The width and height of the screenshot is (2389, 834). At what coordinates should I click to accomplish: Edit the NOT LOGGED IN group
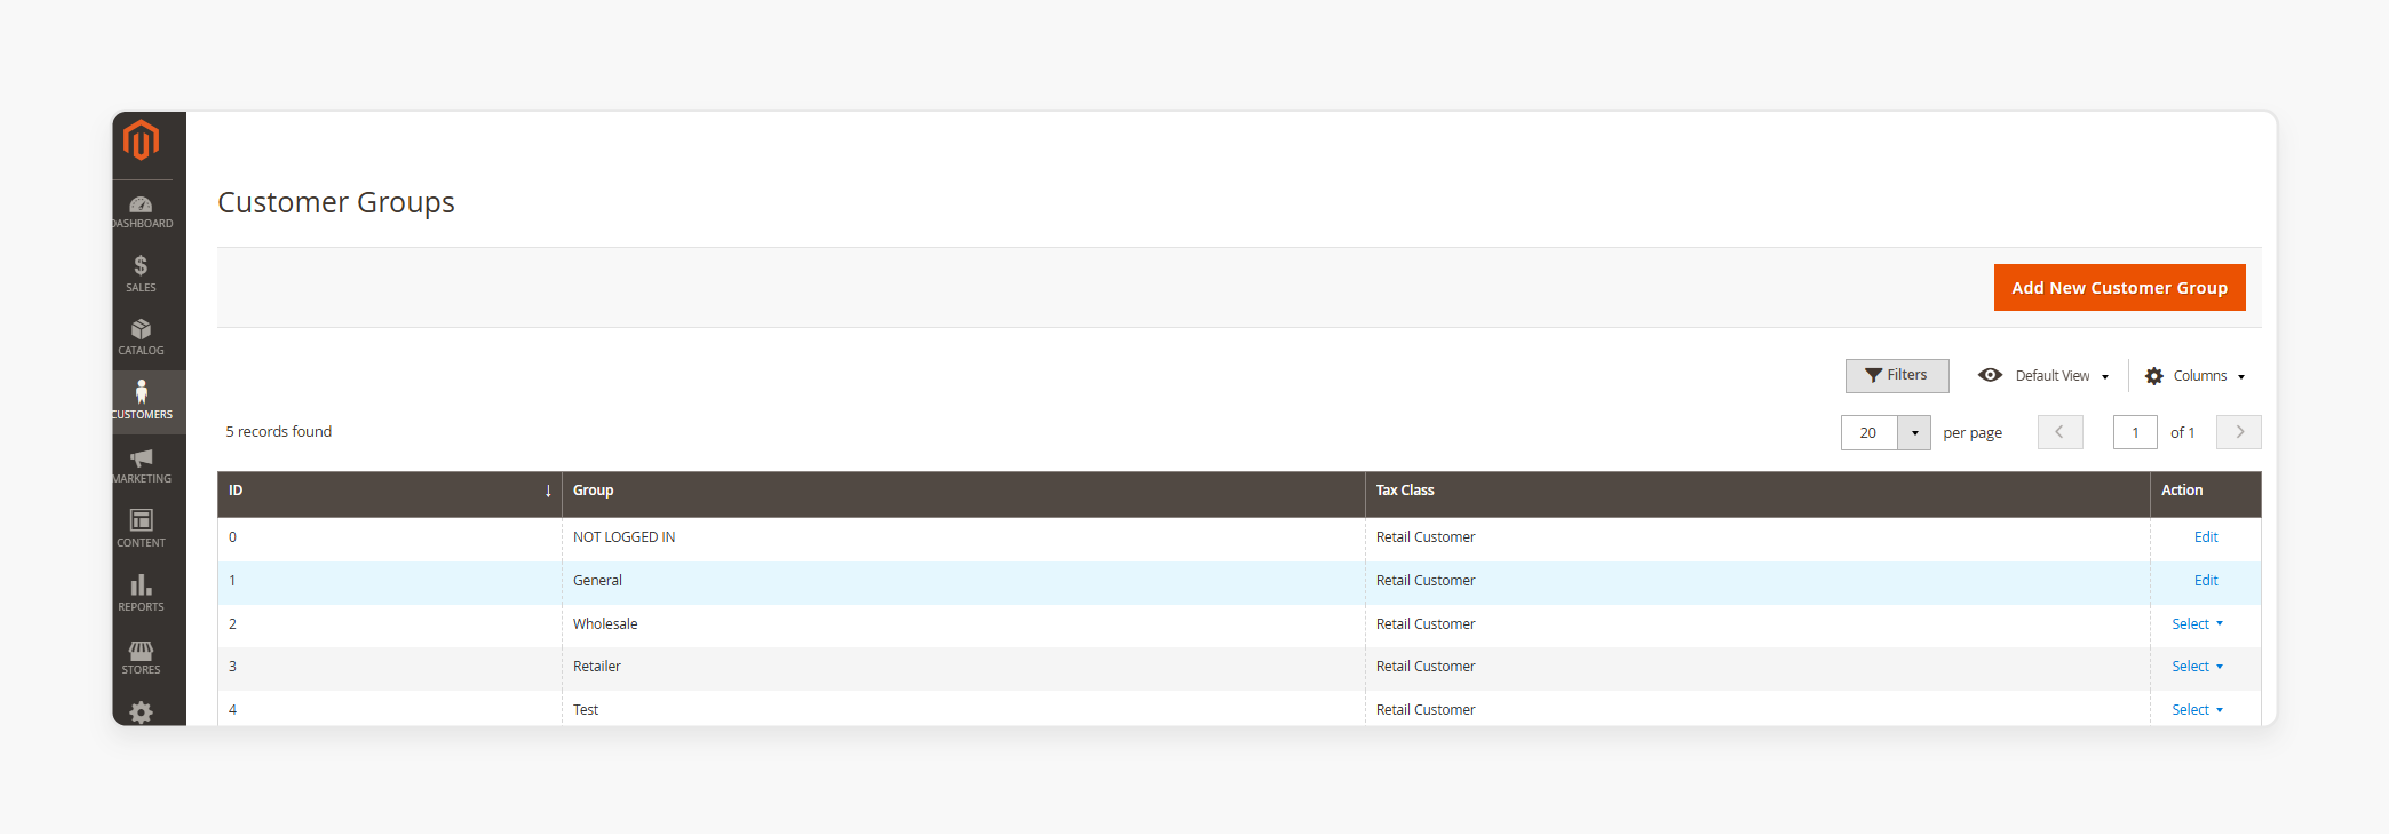2206,537
